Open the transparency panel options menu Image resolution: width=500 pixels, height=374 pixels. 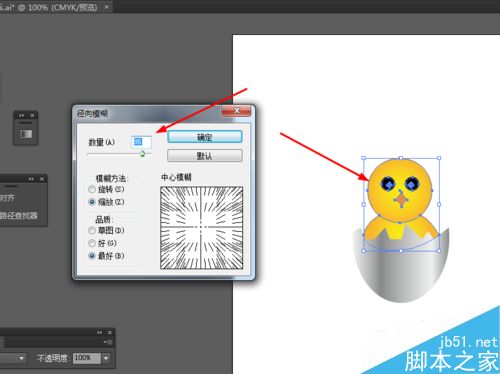(108, 342)
